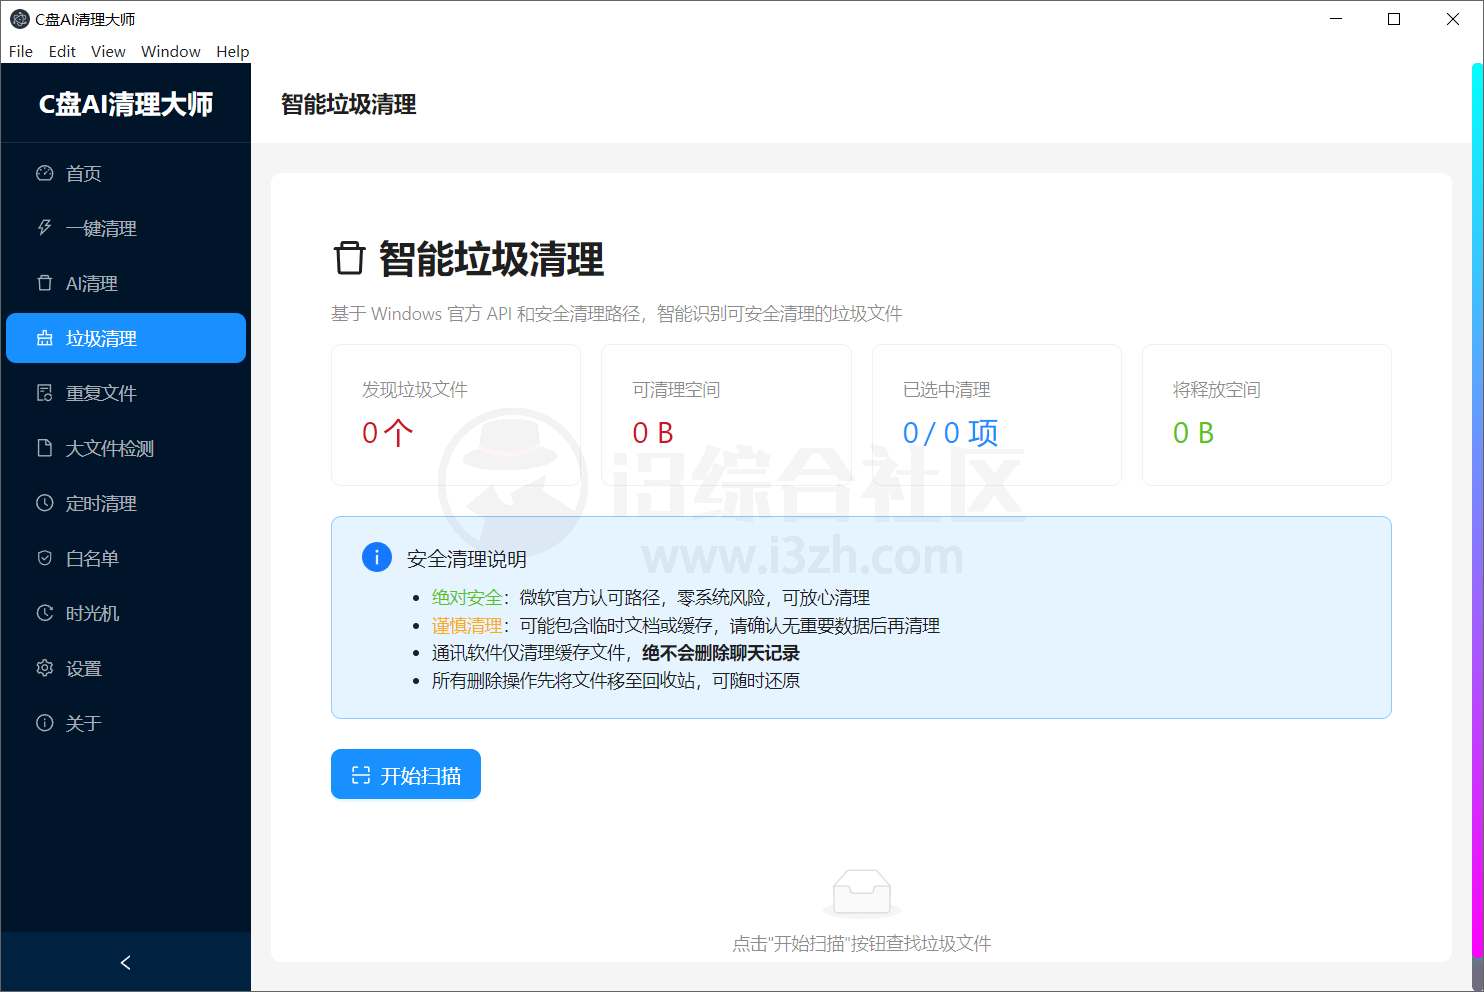Click the trash icon beside 智能垃圾清理 title

[348, 258]
